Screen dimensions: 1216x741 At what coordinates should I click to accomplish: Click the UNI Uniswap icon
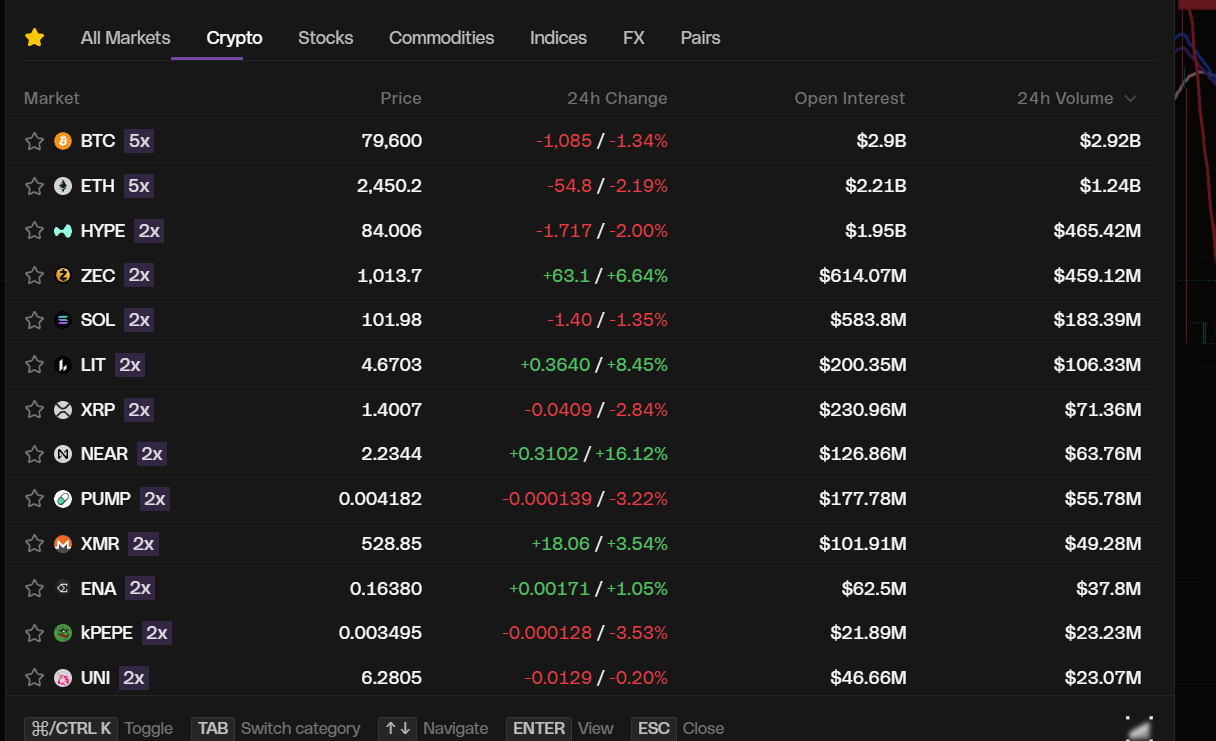tap(63, 678)
